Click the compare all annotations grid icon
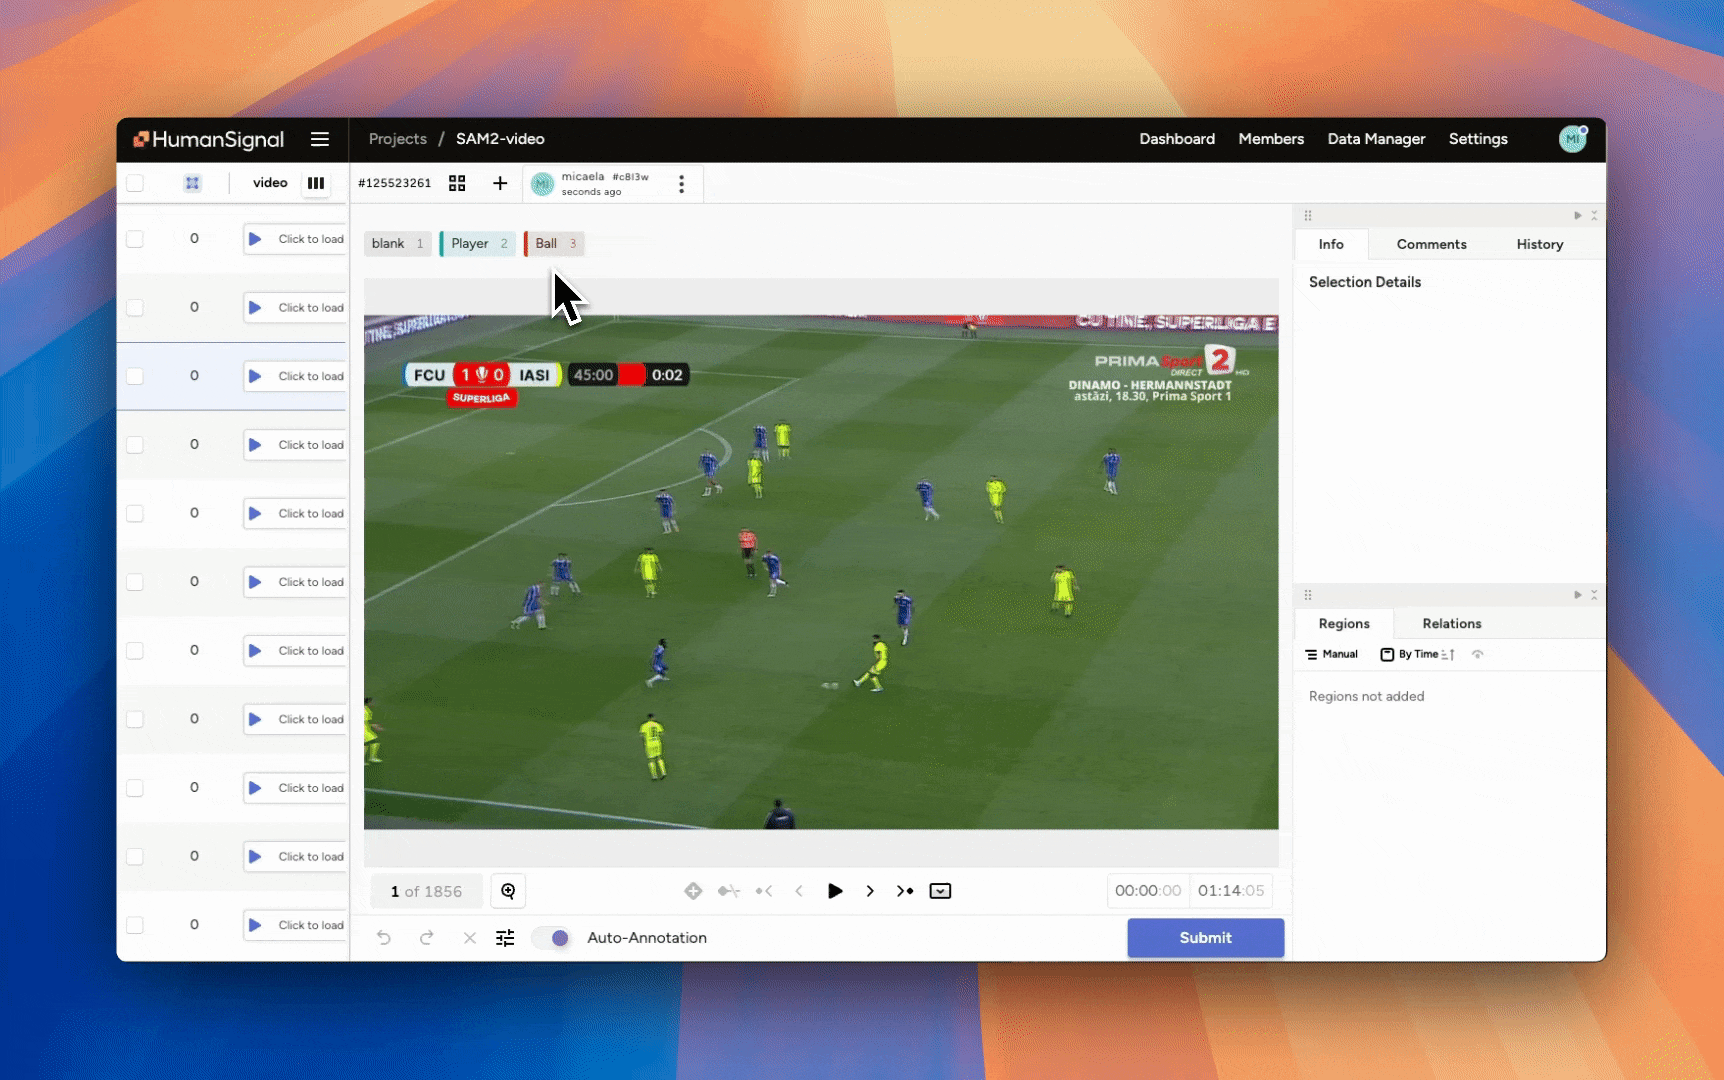 point(457,183)
